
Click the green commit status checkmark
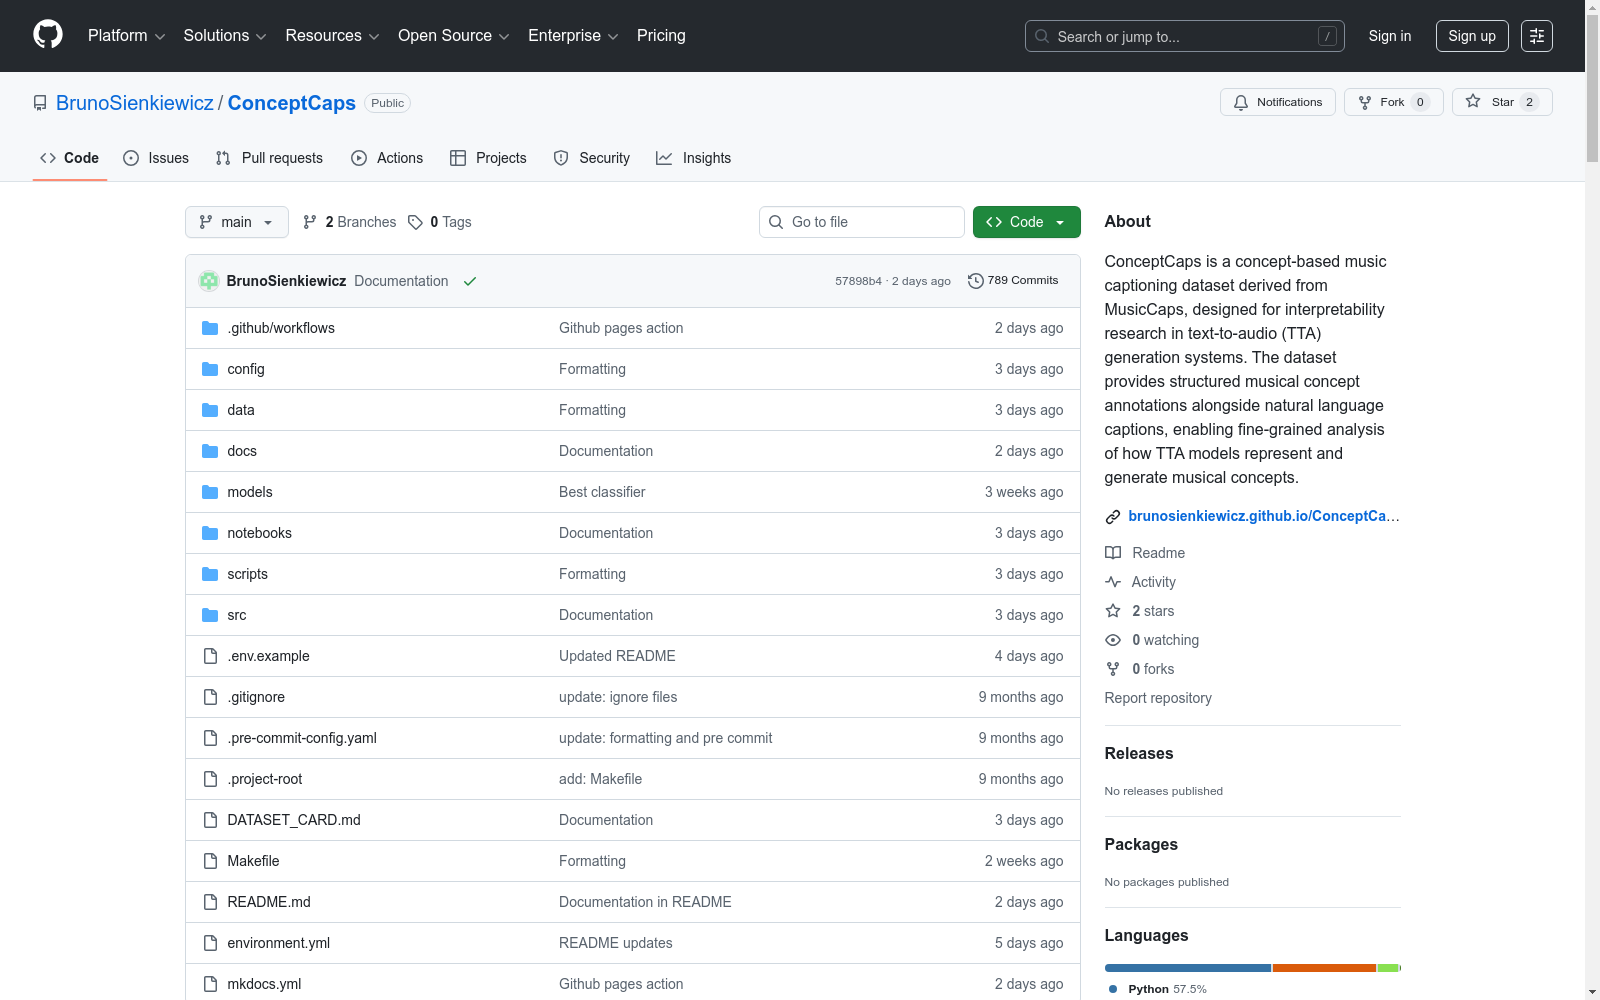click(x=470, y=281)
